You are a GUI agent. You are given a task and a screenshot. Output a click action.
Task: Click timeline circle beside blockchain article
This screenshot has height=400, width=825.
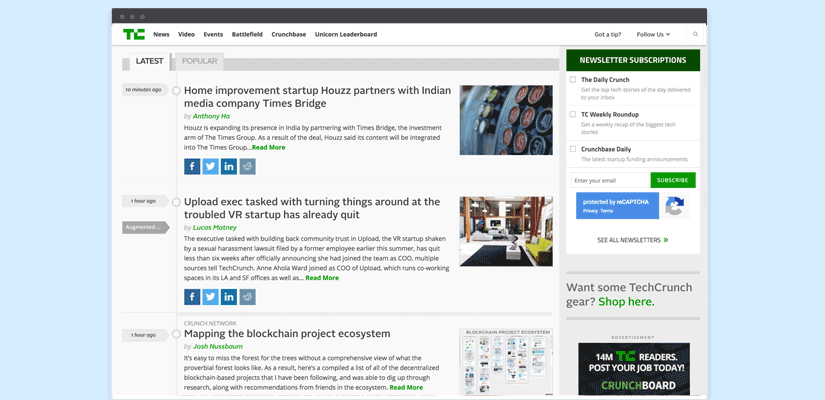176,334
